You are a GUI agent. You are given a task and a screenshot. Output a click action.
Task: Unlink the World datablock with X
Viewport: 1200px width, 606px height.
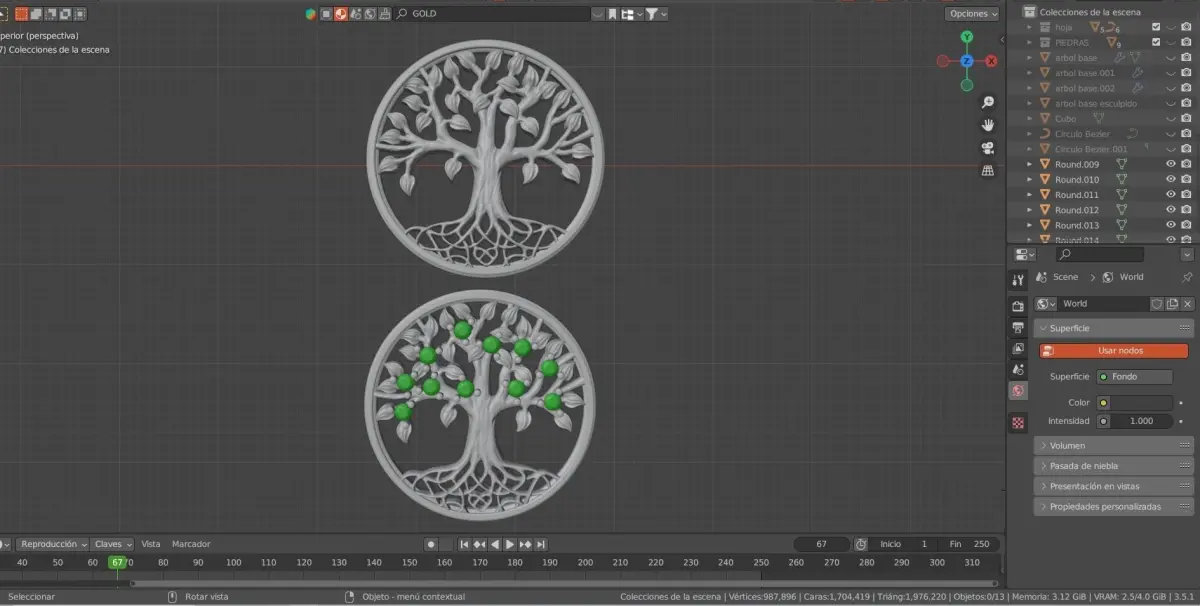tap(1188, 304)
